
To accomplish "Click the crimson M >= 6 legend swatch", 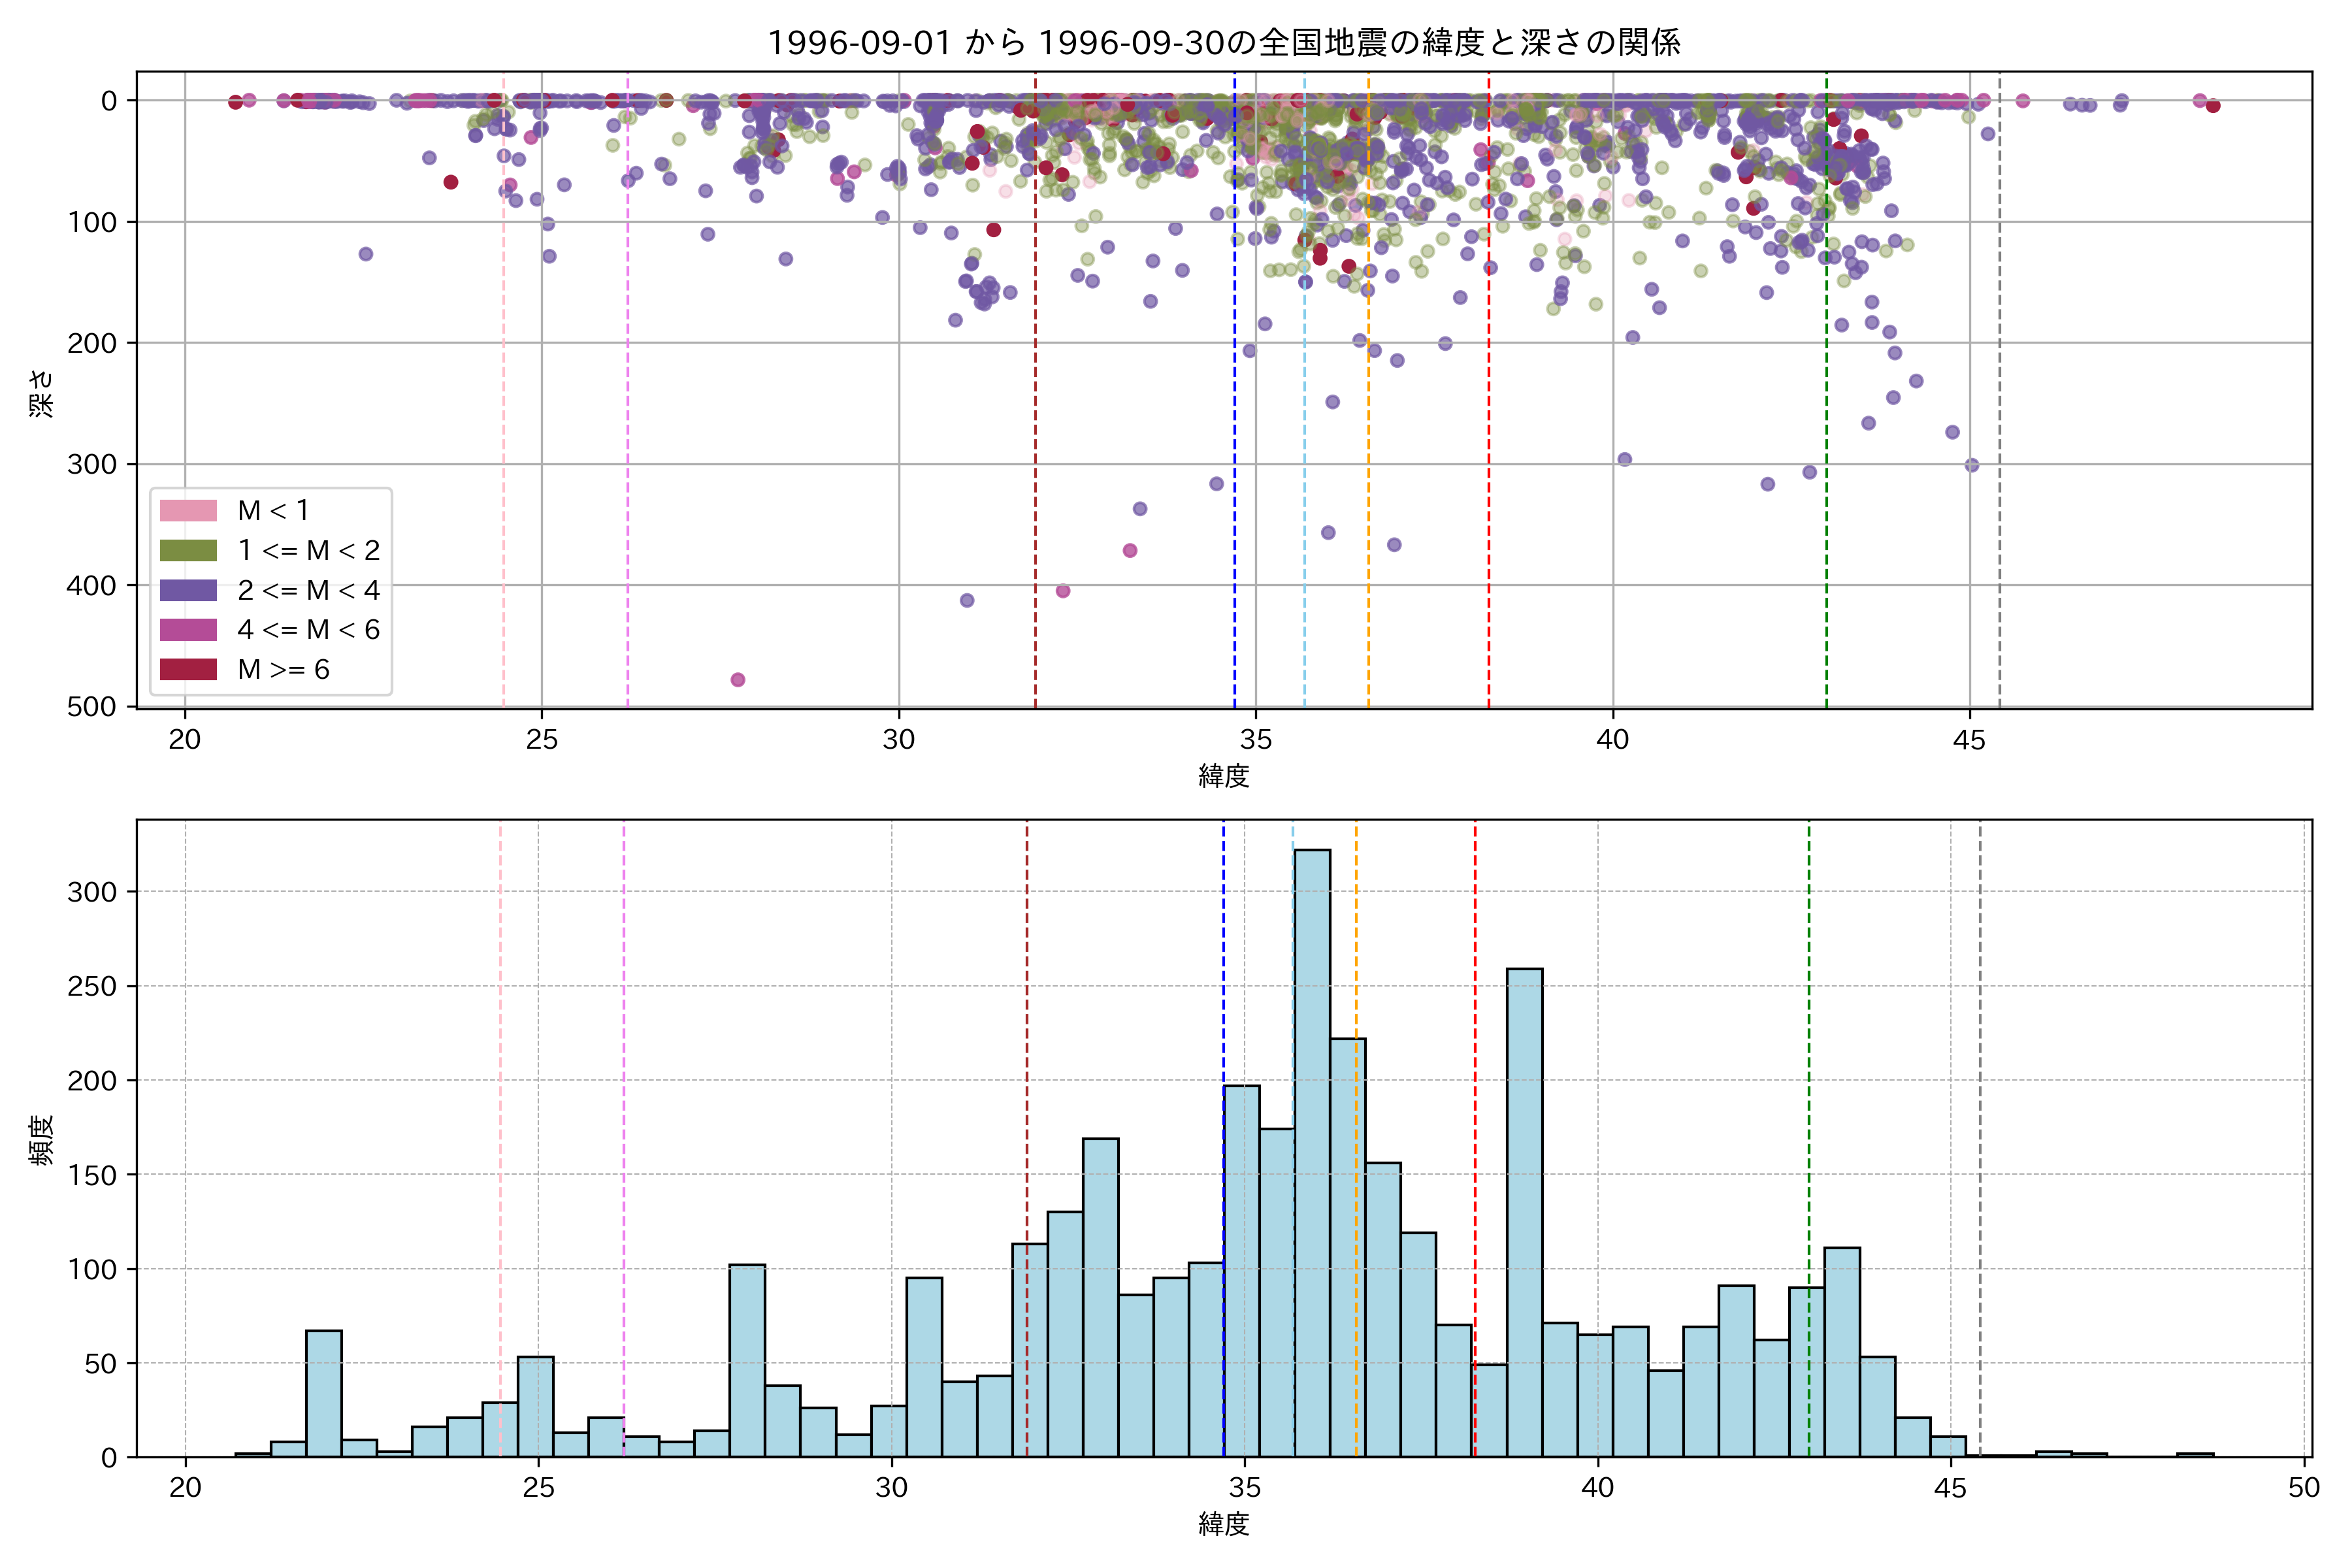I will click(188, 669).
